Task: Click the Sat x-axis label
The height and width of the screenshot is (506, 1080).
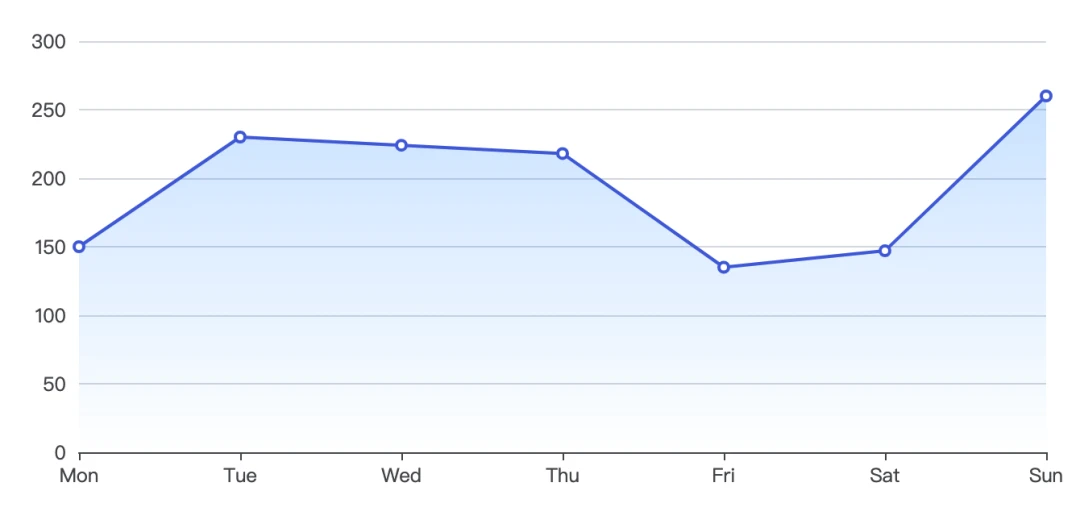Action: coord(885,476)
